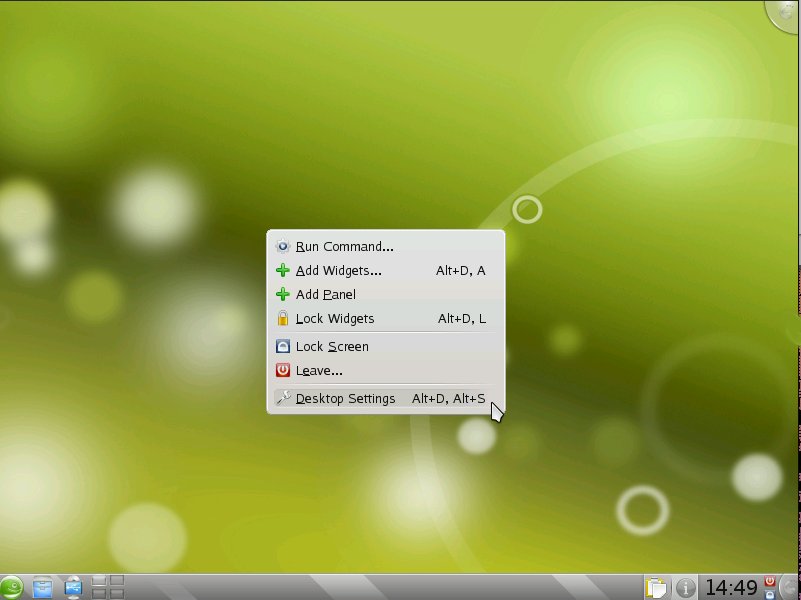Expand the panel cashew at the bottom right
The width and height of the screenshot is (801, 600).
(790, 587)
